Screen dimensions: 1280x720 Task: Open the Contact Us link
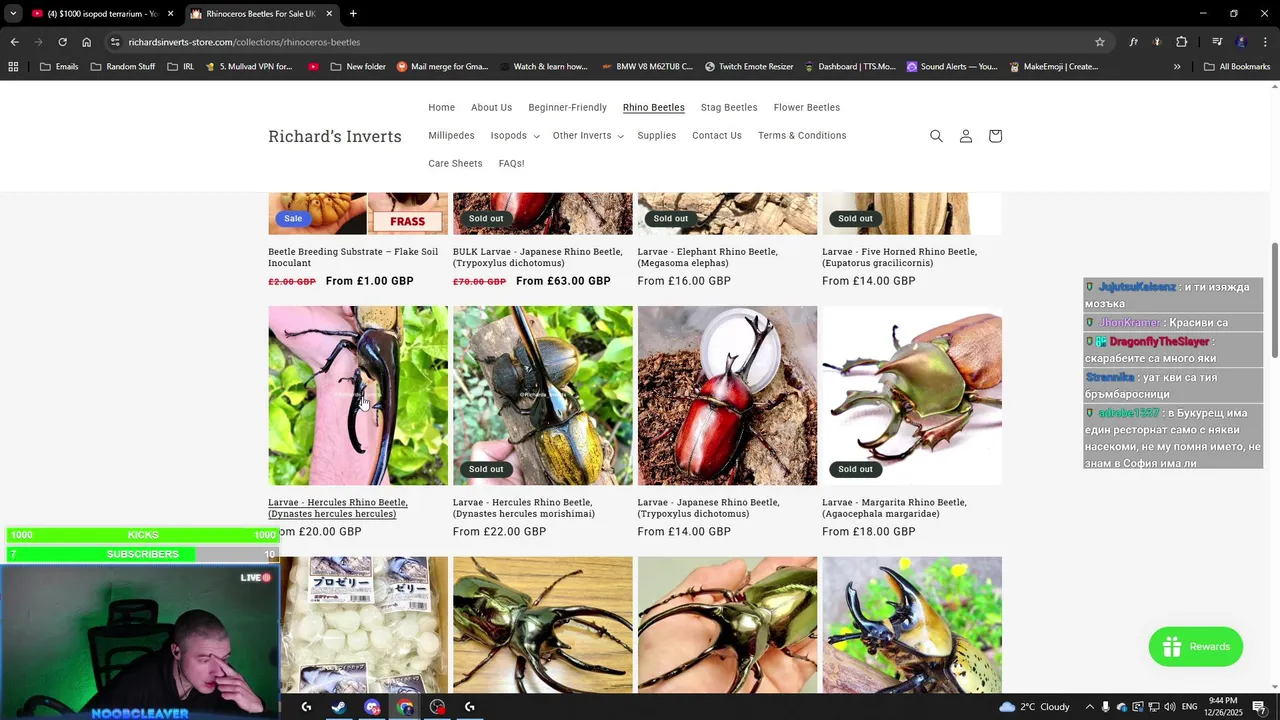pyautogui.click(x=717, y=136)
